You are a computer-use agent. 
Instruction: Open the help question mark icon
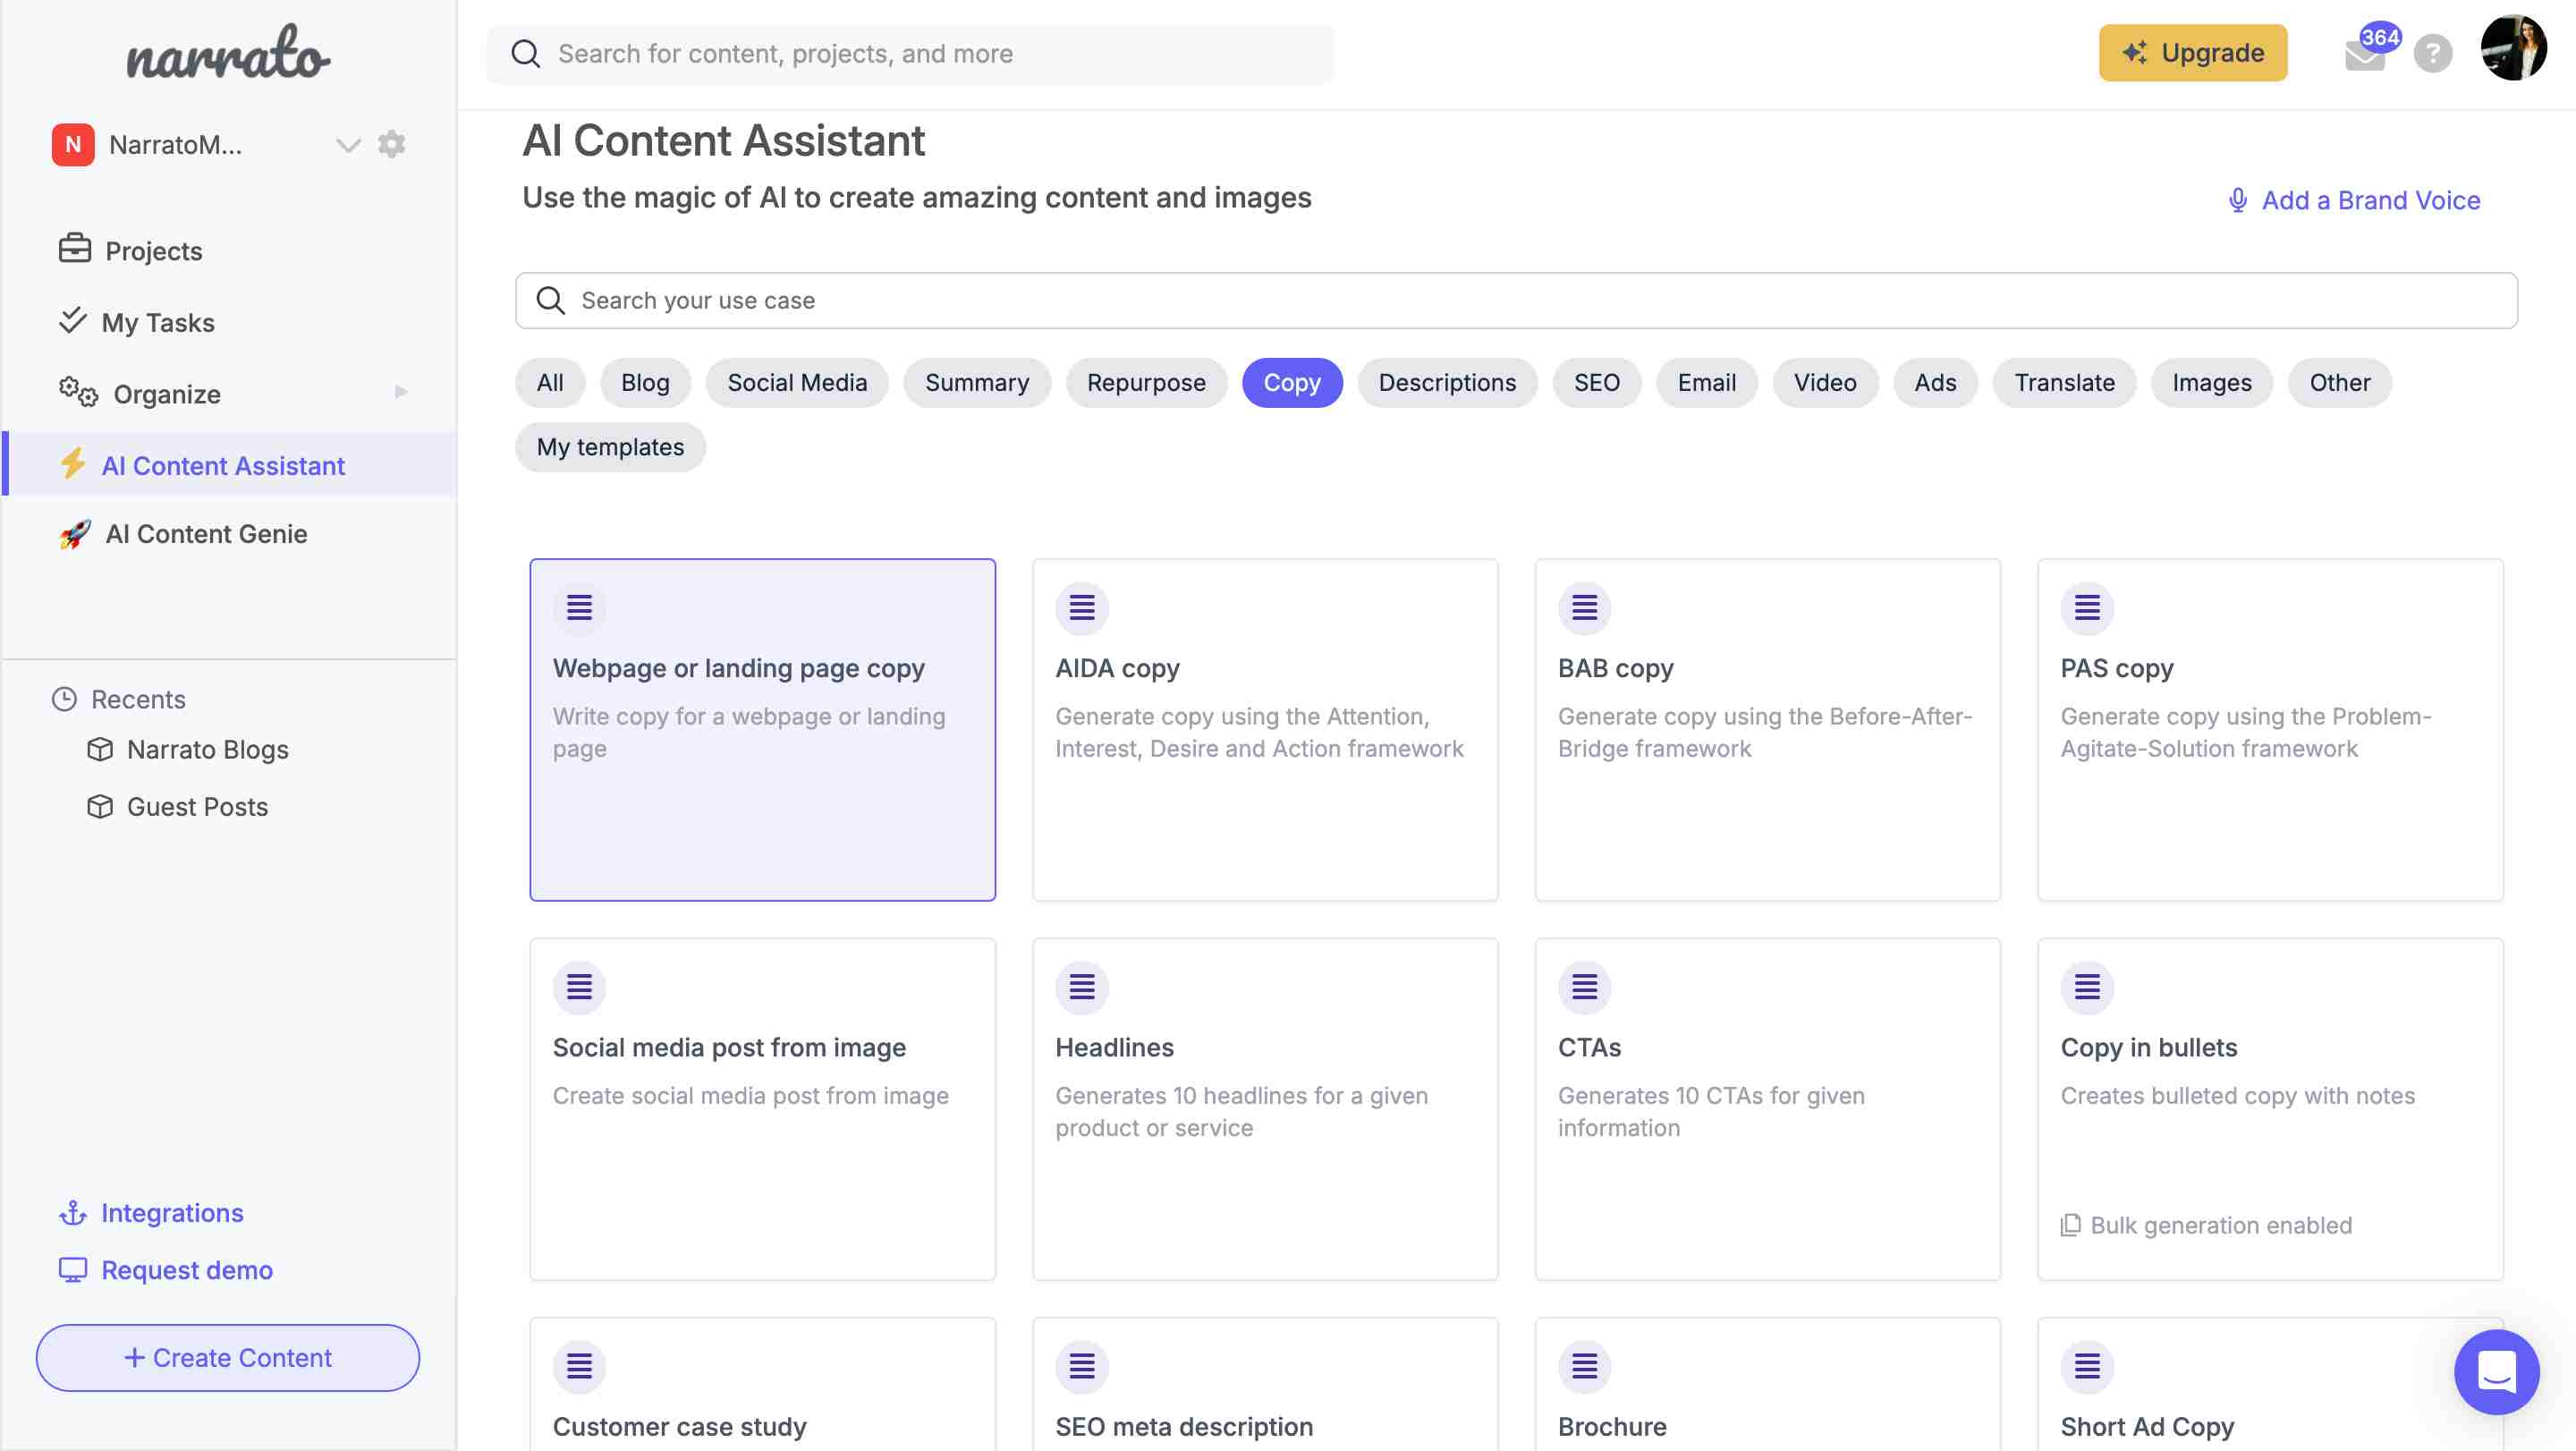pyautogui.click(x=2433, y=54)
